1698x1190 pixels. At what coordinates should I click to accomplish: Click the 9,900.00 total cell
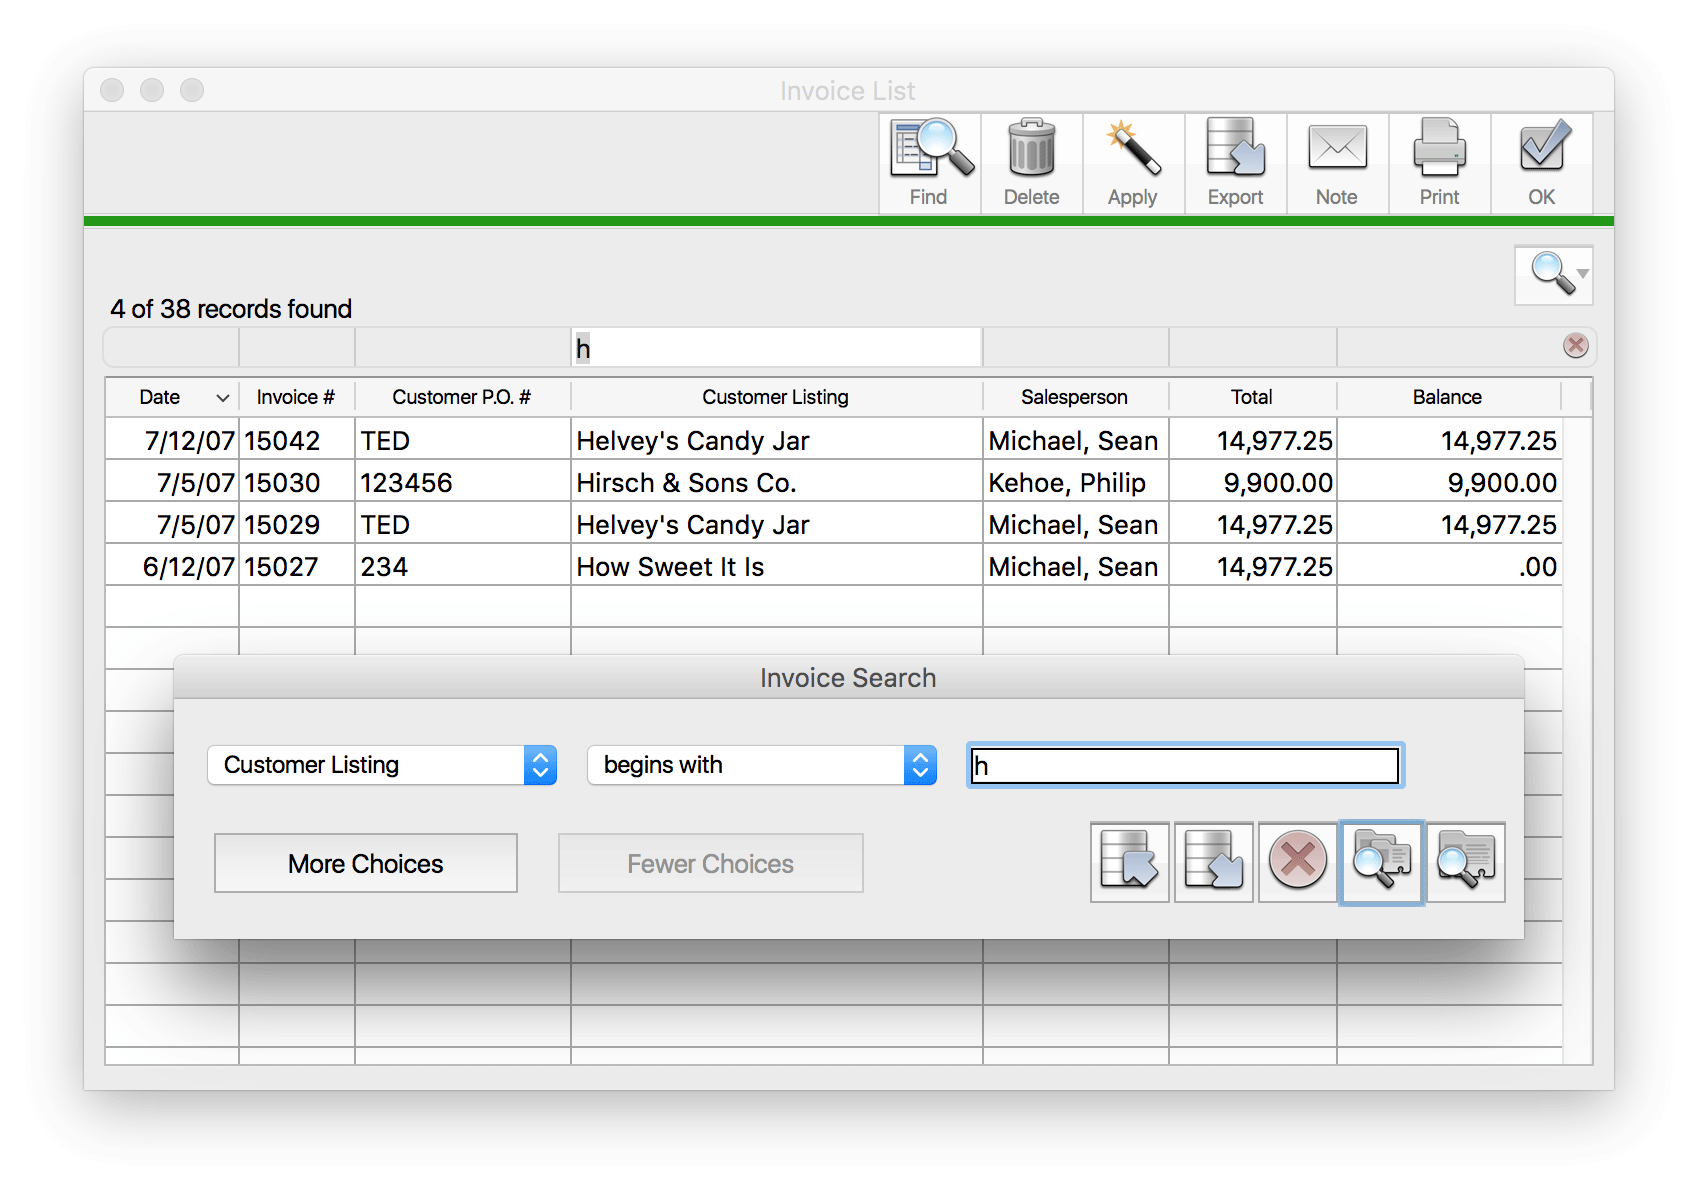click(x=1252, y=482)
